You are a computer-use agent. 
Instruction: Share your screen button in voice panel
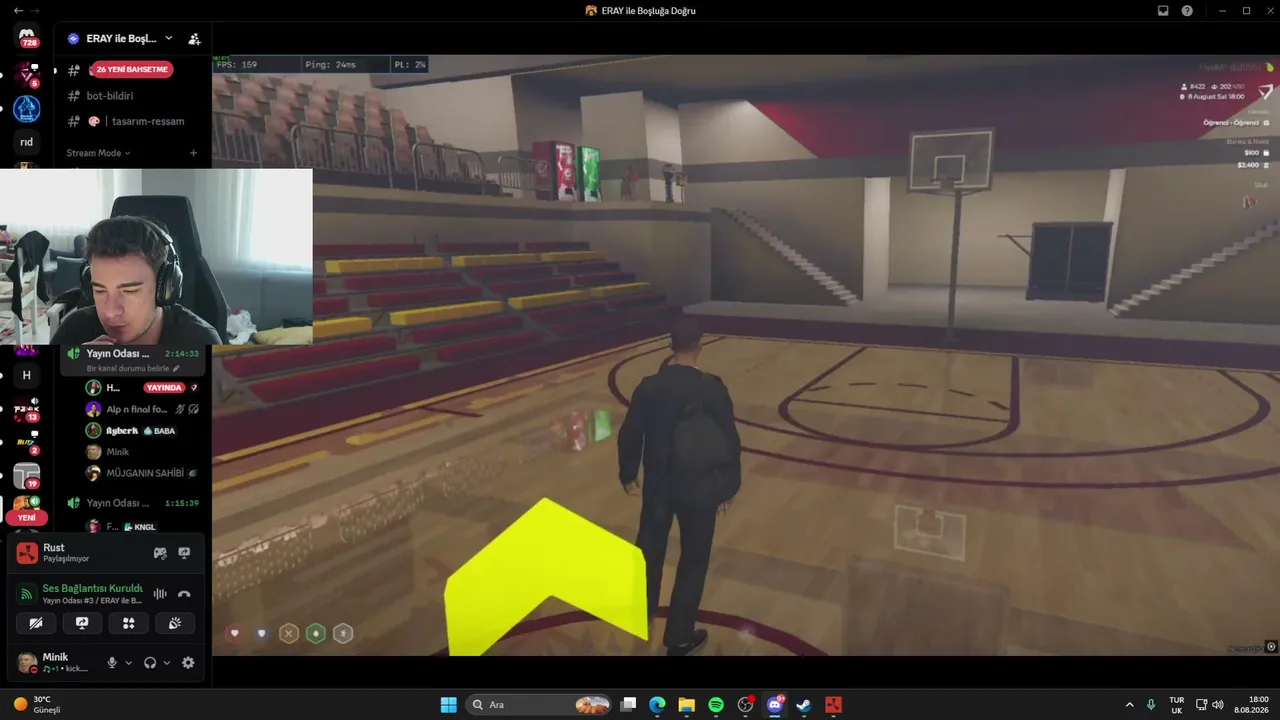coord(82,623)
